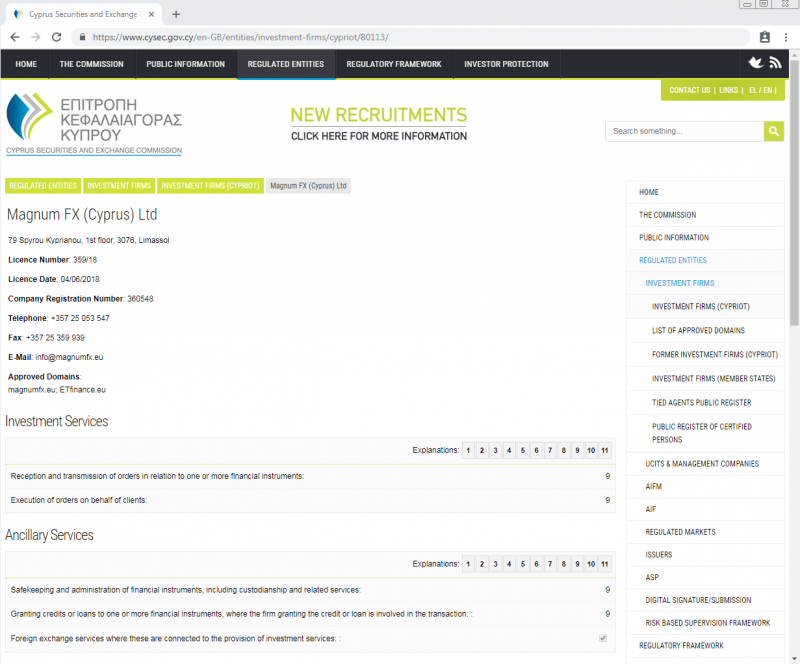Open RISK BASED SUPERVISION FRAMEWORK

click(705, 623)
